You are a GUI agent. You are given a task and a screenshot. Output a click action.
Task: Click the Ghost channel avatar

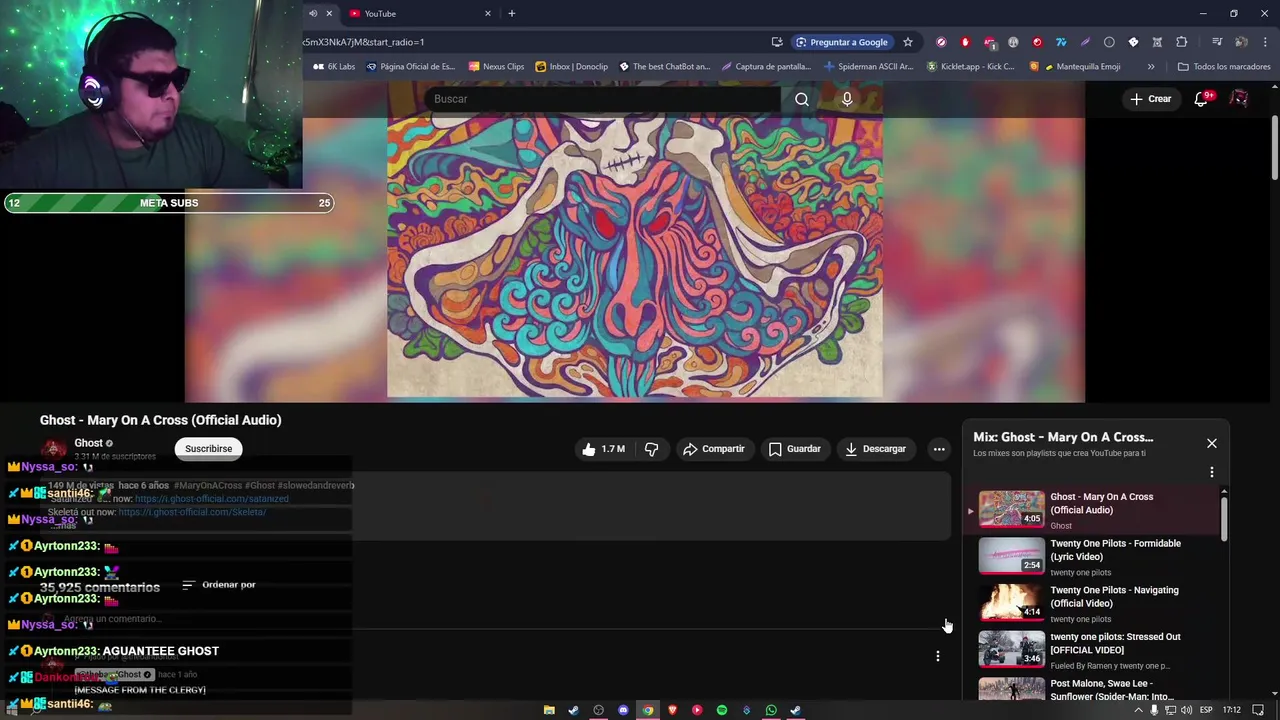[54, 449]
